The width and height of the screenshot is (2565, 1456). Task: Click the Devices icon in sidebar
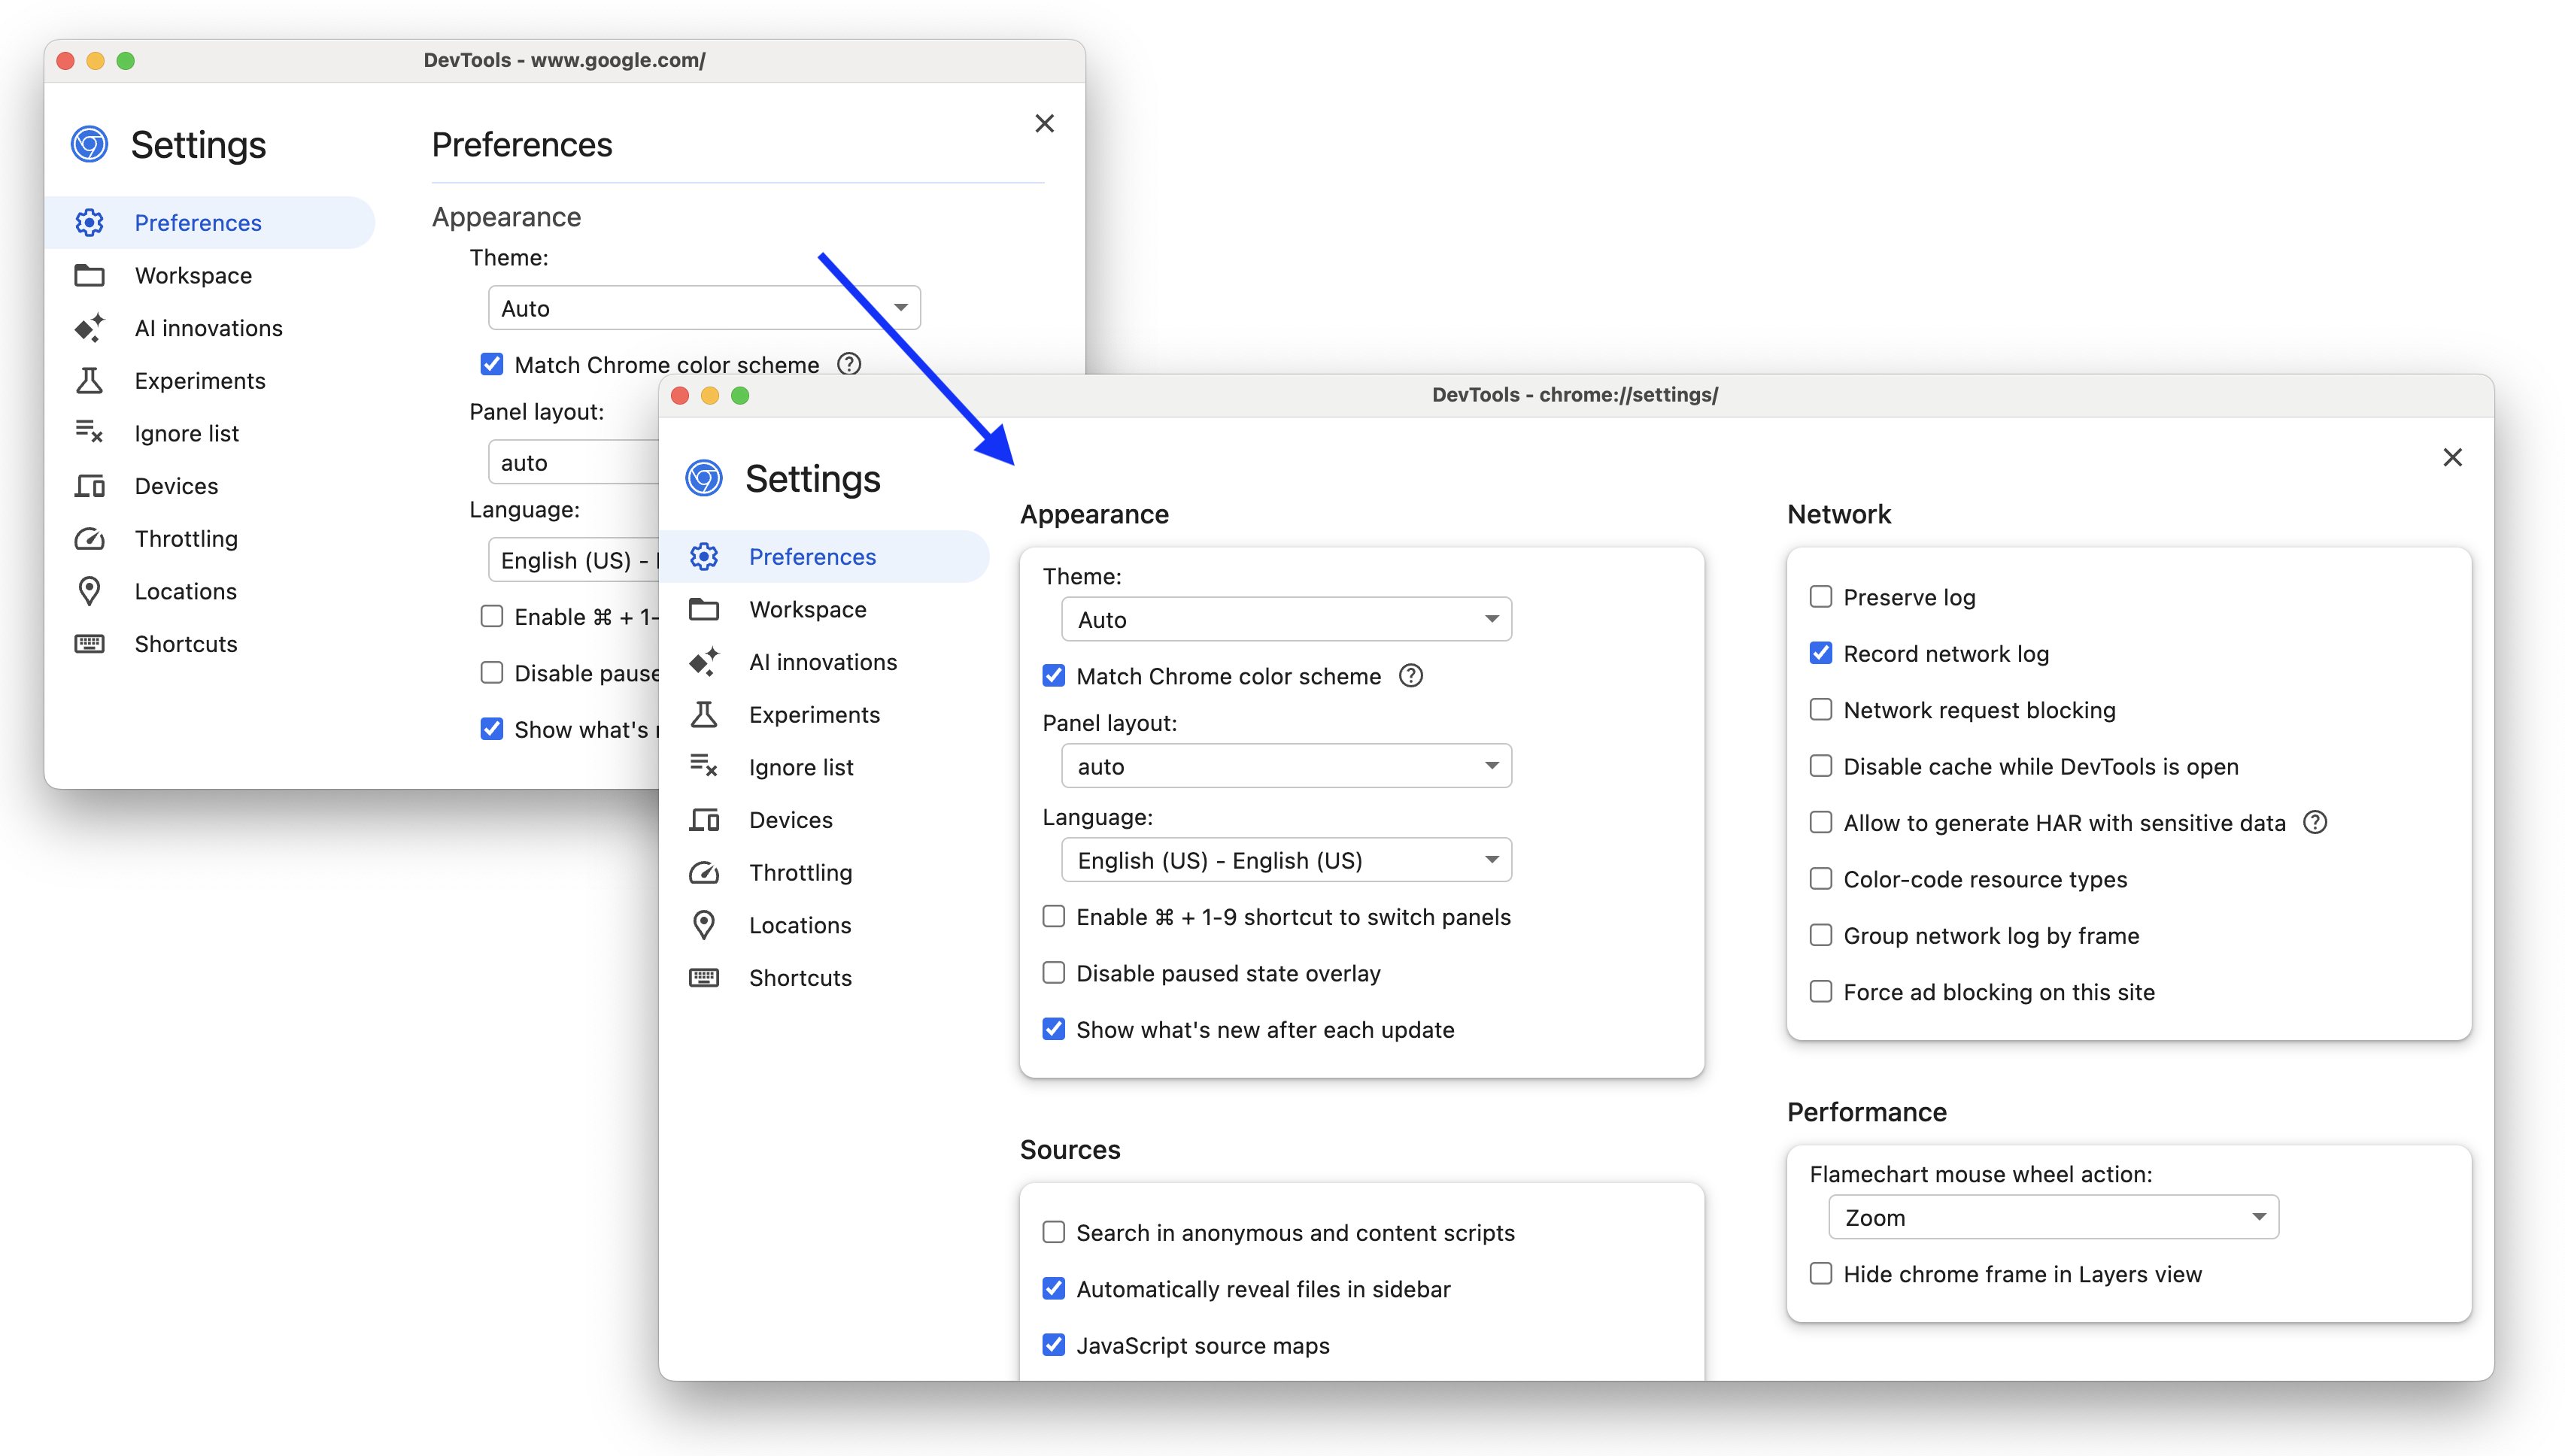pyautogui.click(x=705, y=819)
